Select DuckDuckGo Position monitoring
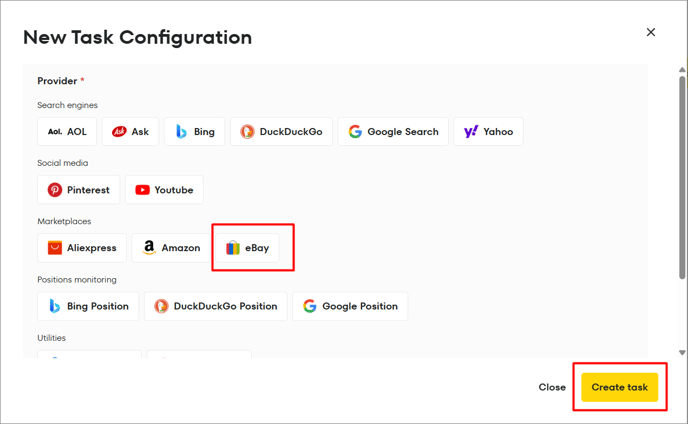The height and width of the screenshot is (424, 688). pos(215,306)
